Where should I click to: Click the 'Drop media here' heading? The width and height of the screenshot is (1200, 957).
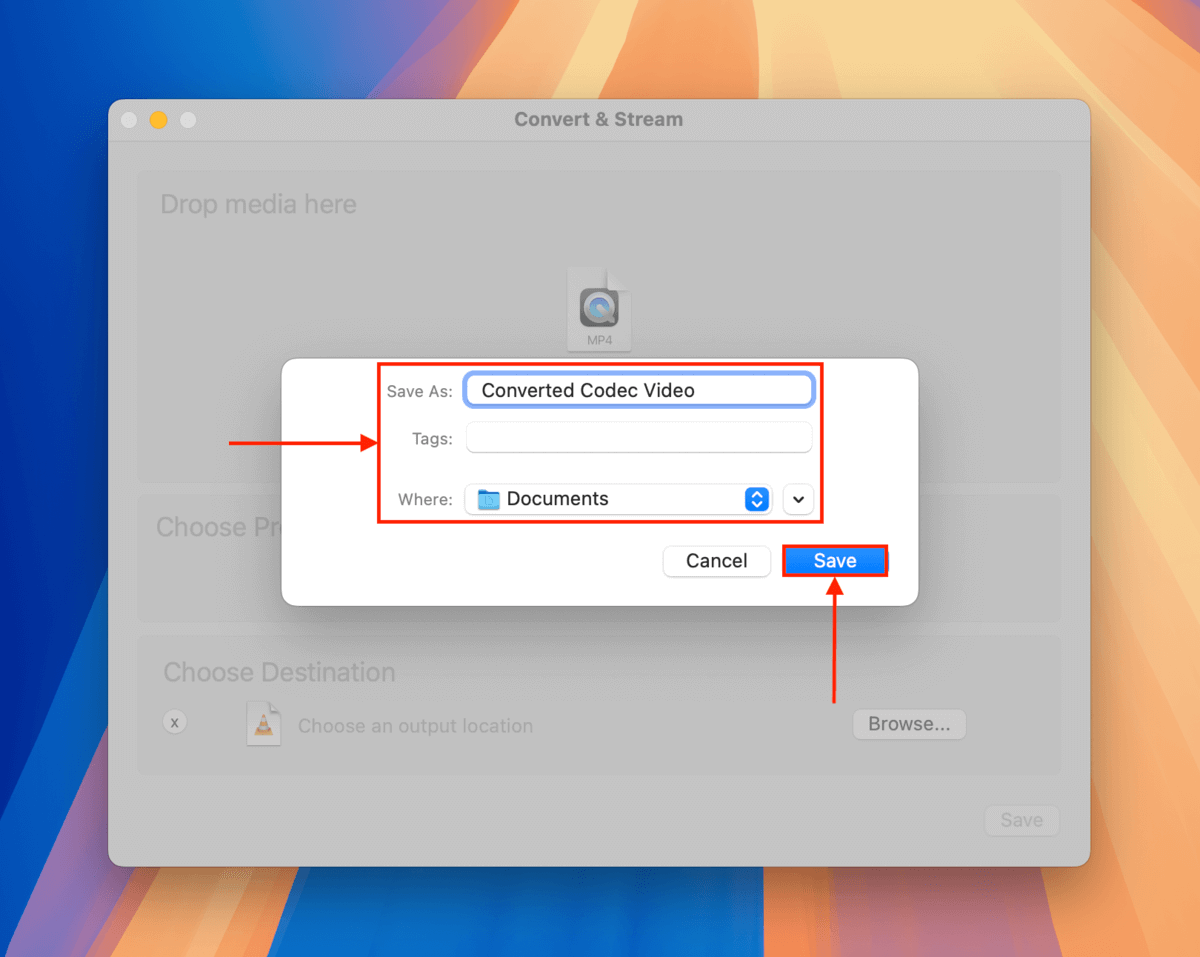point(258,204)
